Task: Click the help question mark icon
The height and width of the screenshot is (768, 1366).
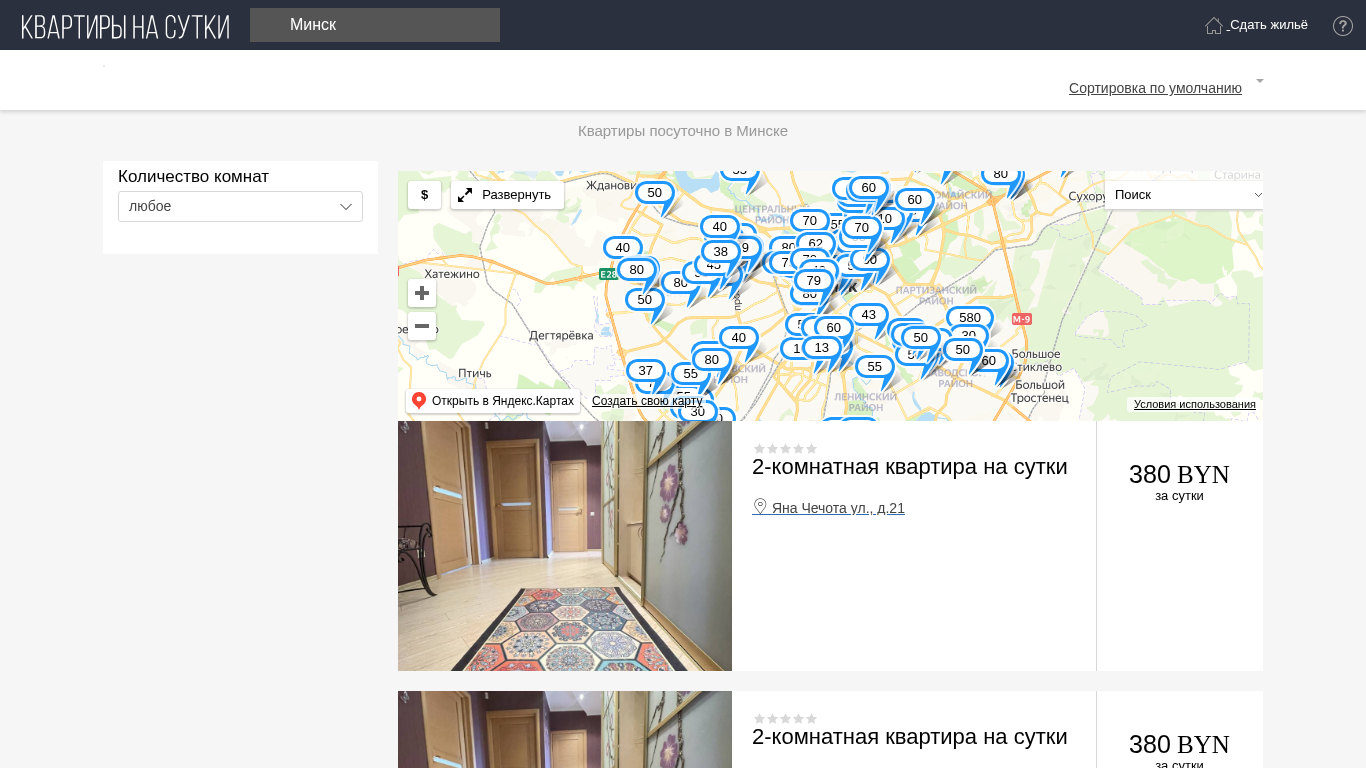Action: click(1342, 26)
